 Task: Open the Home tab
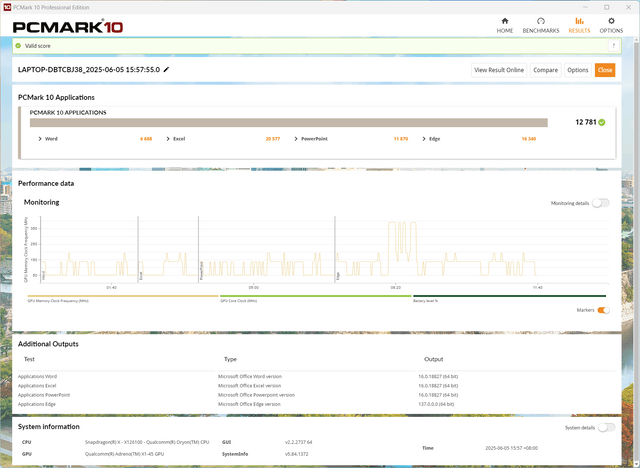[504, 25]
